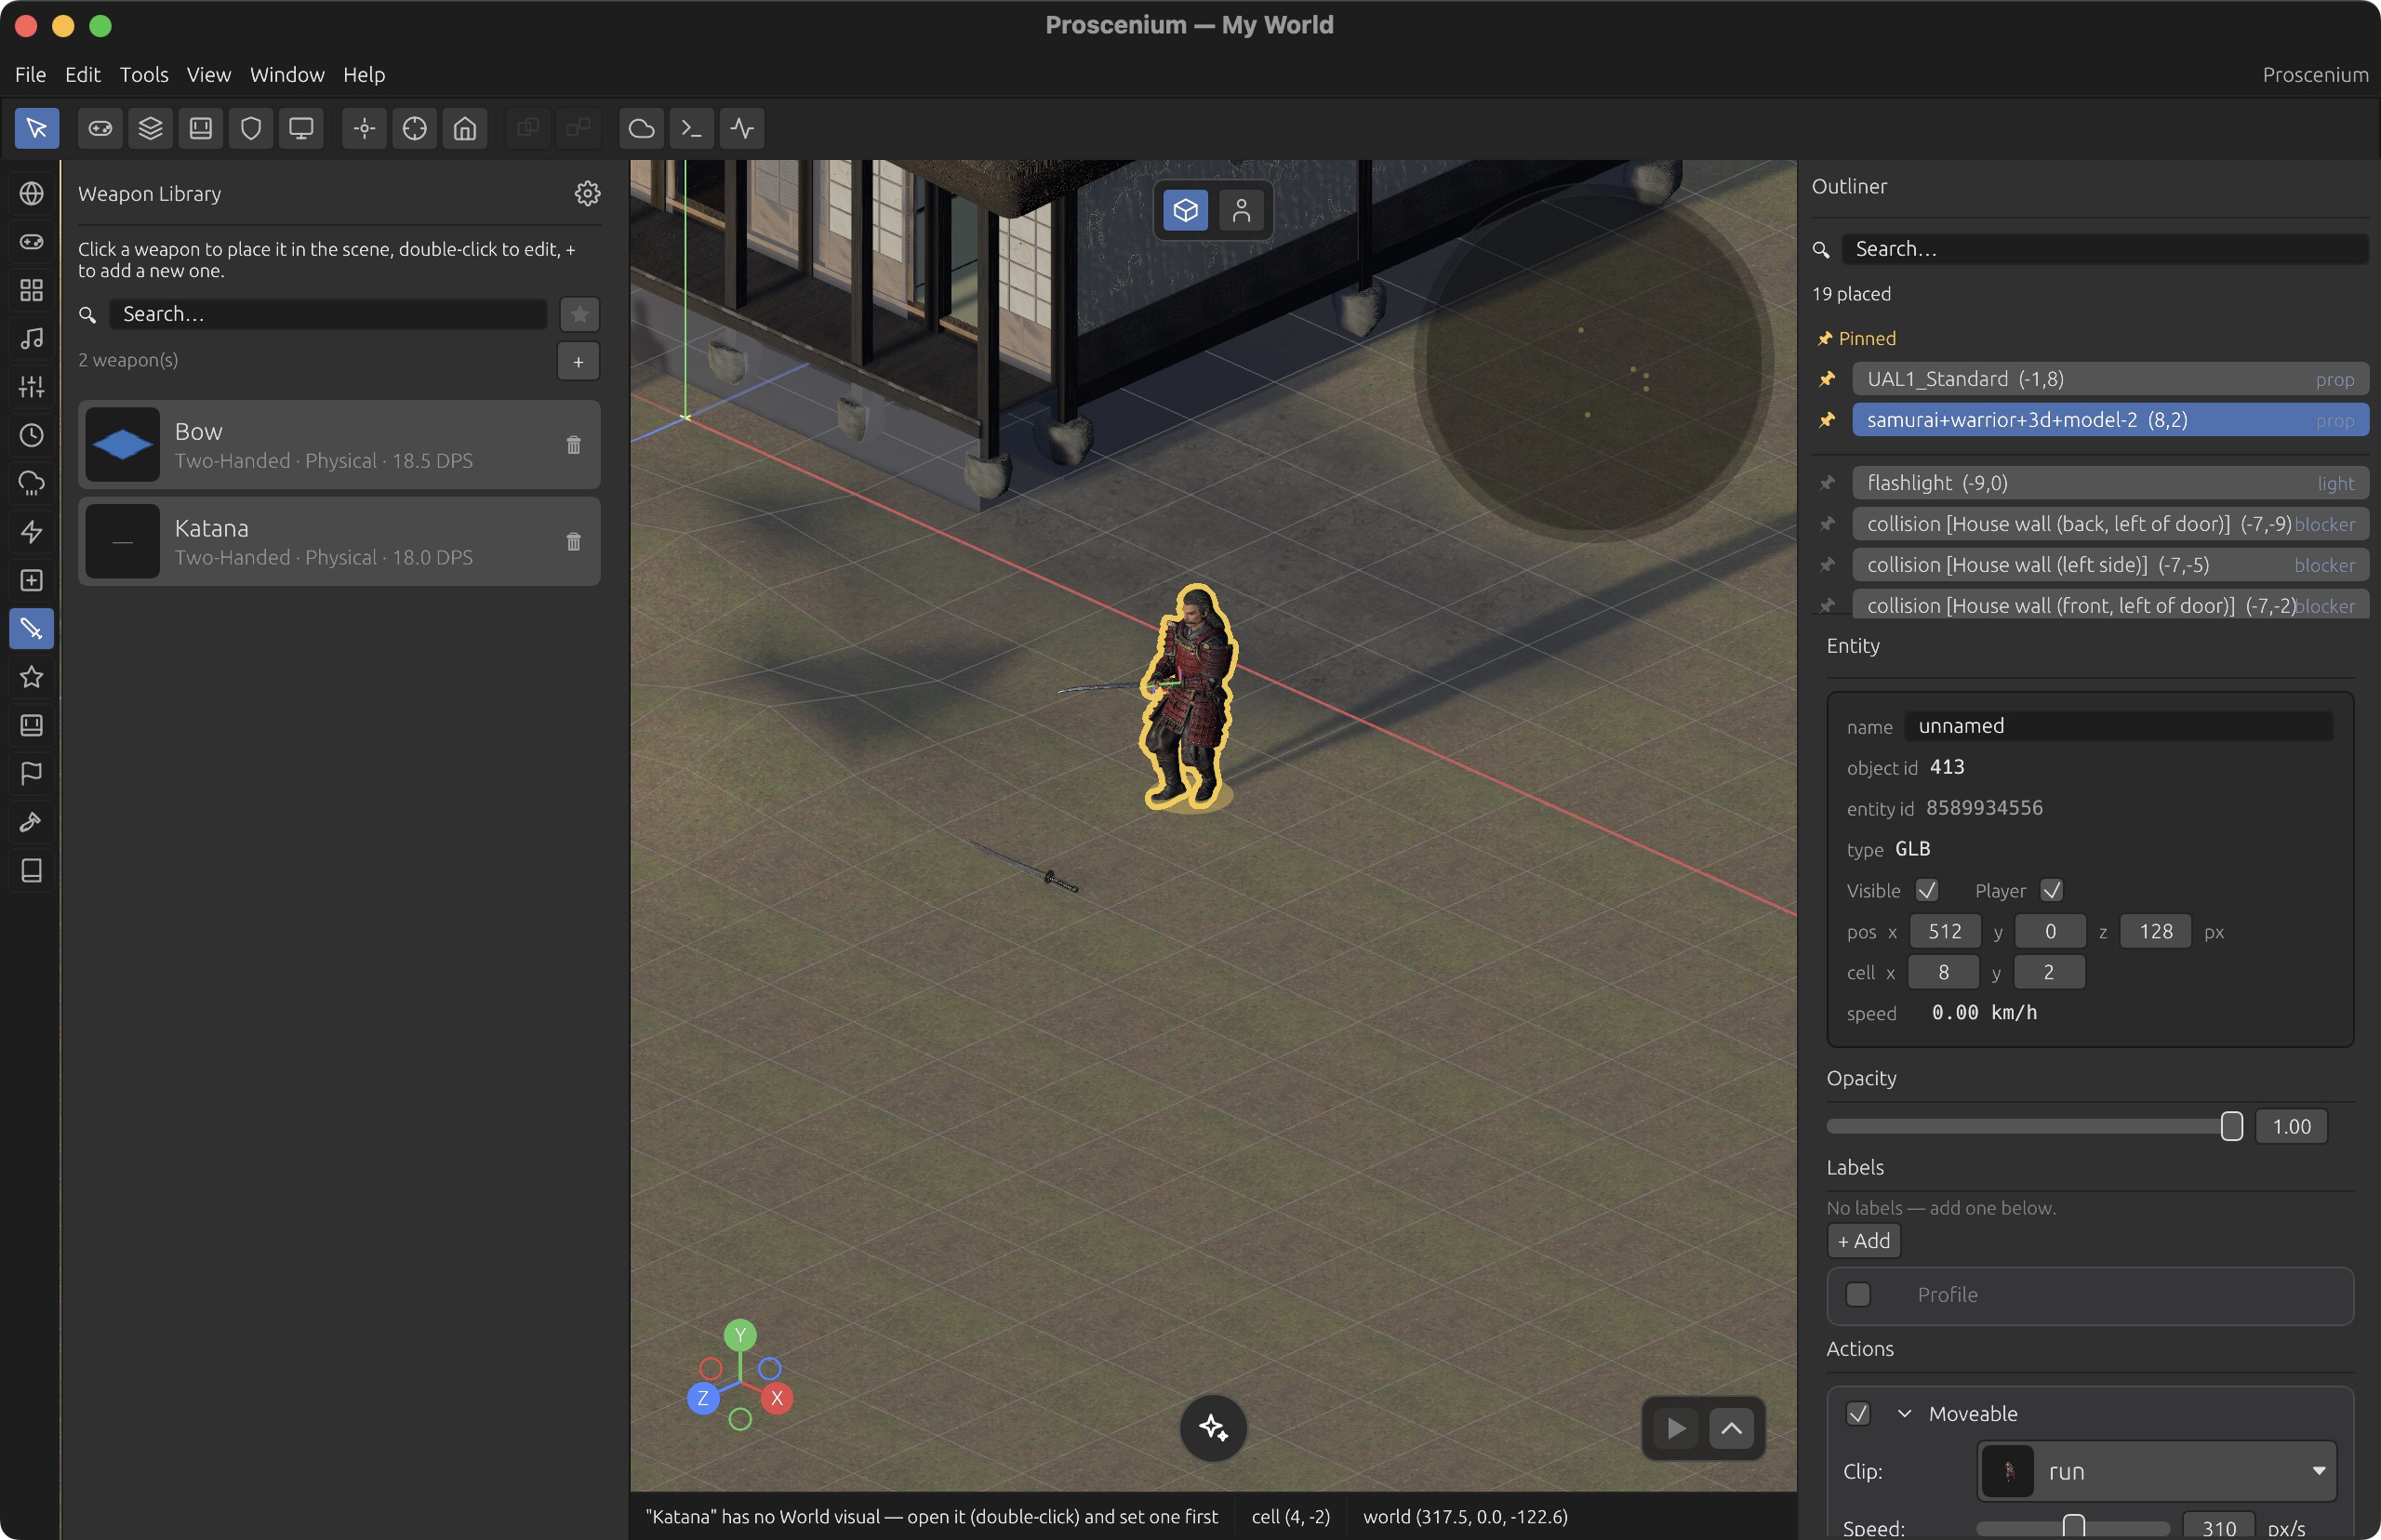The height and width of the screenshot is (1540, 2381).
Task: Open the music note sidebar panel
Action: point(32,338)
